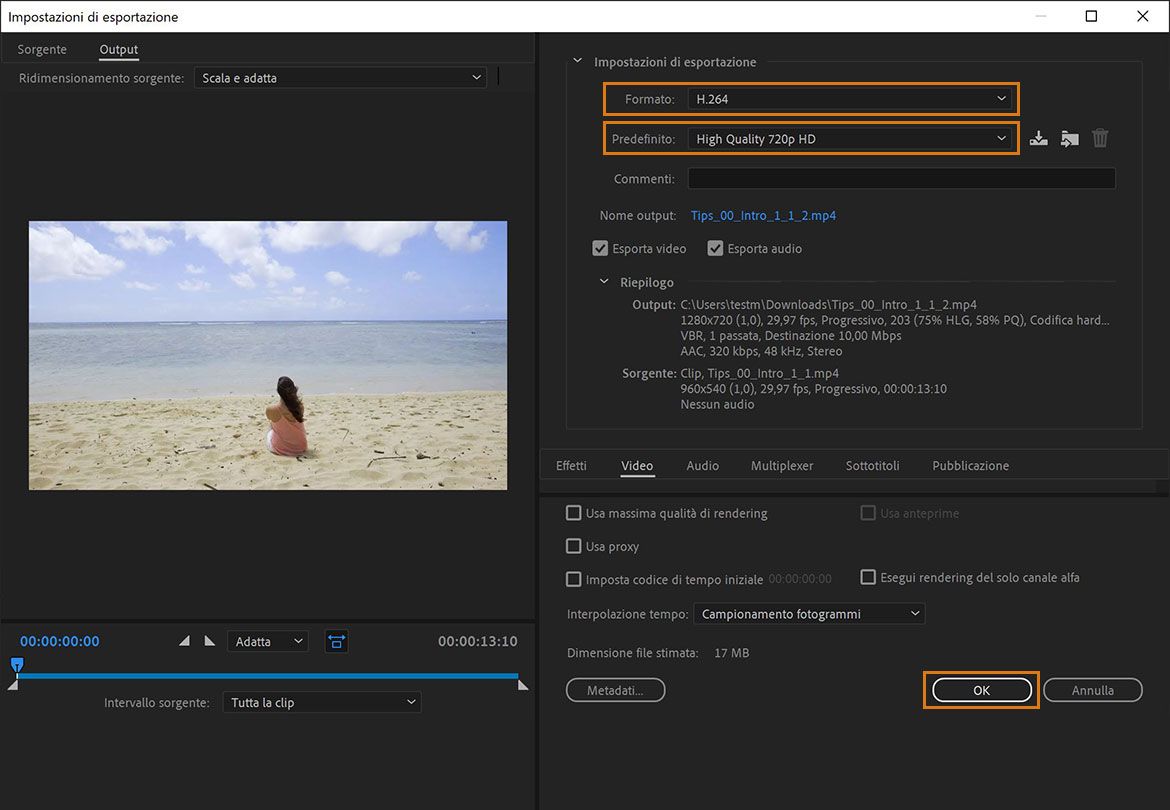Image resolution: width=1170 pixels, height=810 pixels.
Task: Enable Usa massima qualità di rendering
Action: coord(574,512)
